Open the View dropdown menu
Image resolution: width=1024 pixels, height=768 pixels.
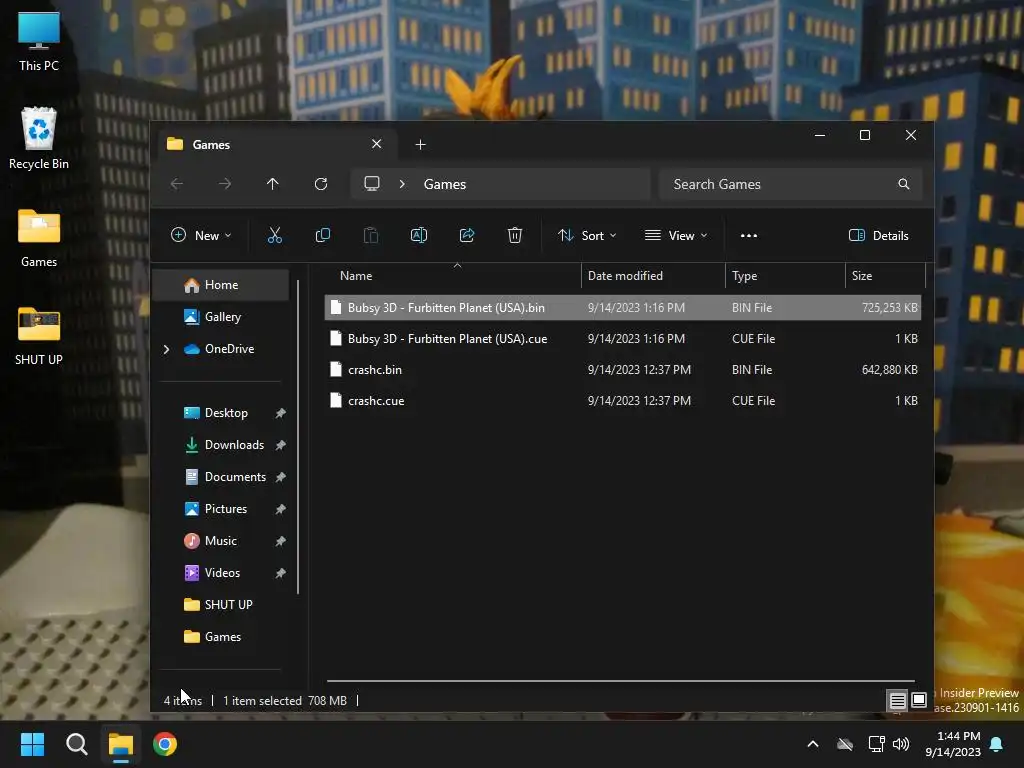676,235
